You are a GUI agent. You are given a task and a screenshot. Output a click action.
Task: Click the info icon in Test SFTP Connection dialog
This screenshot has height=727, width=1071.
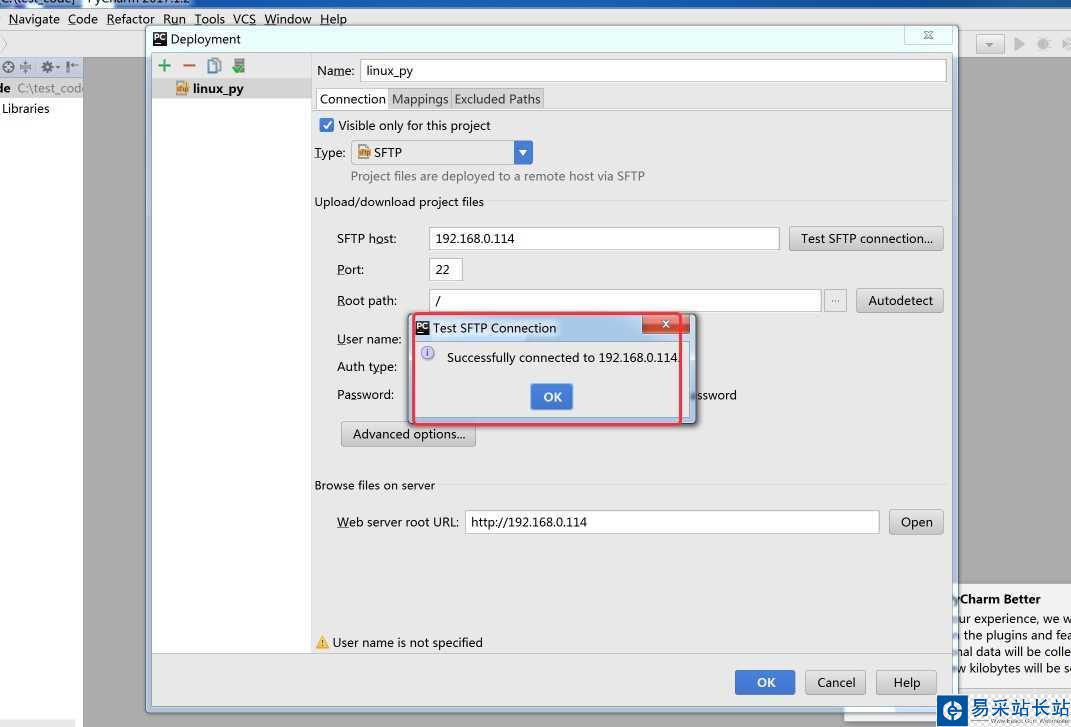pyautogui.click(x=428, y=353)
